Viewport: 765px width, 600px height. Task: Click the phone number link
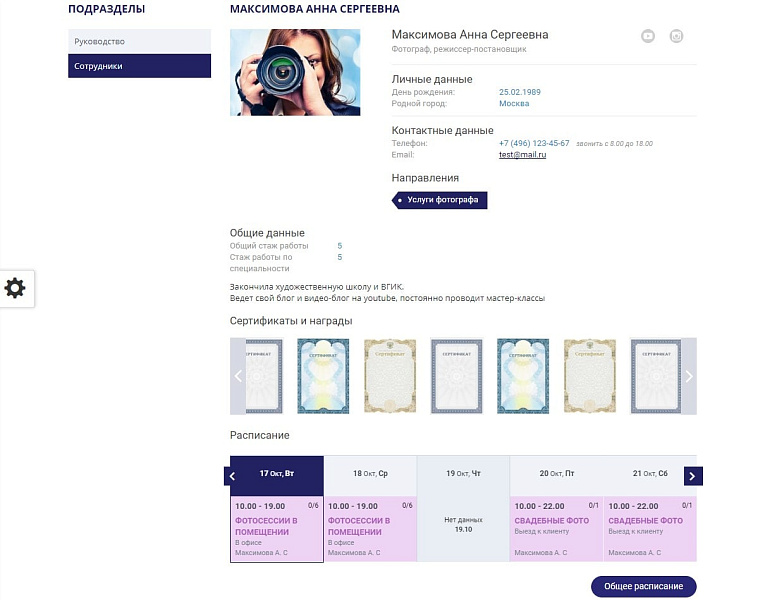(534, 143)
